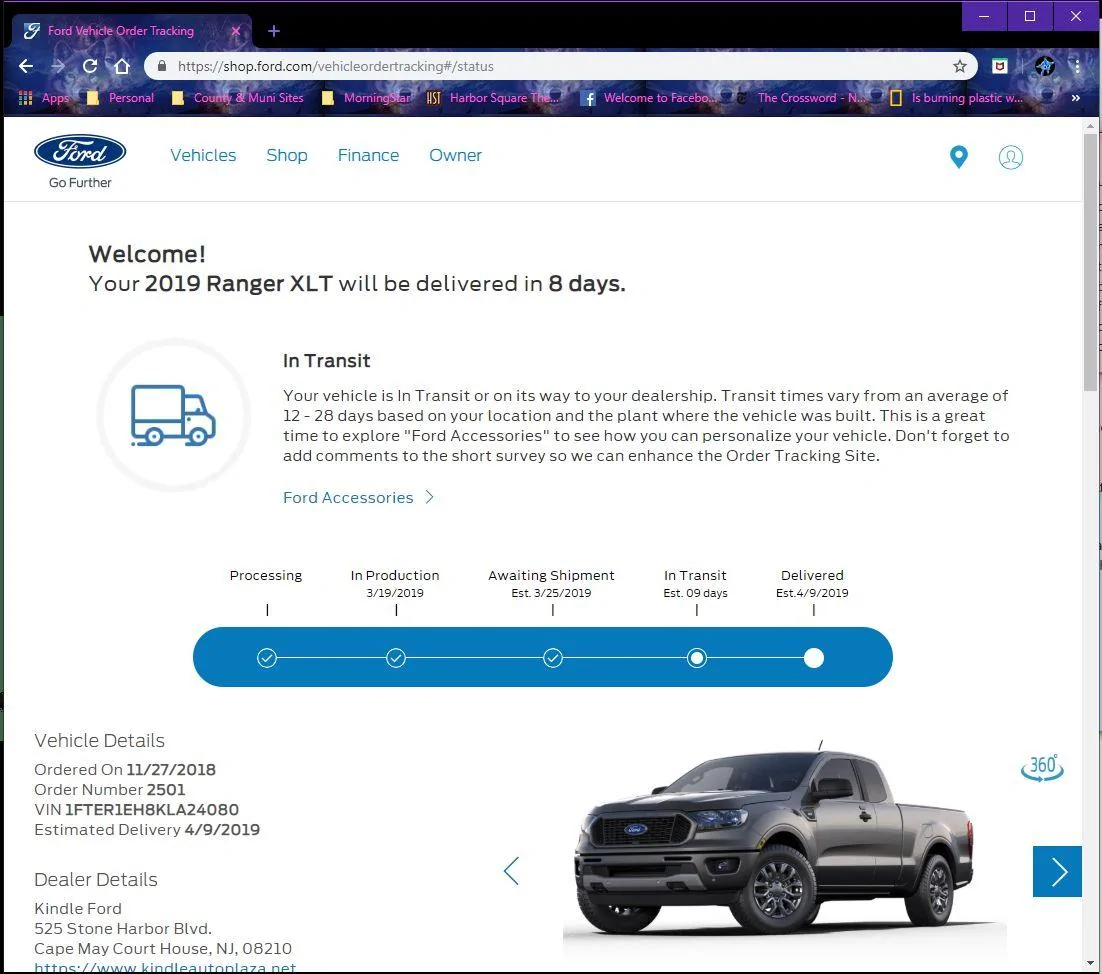This screenshot has width=1102, height=974.
Task: Reload the order tracking page
Action: pyautogui.click(x=90, y=66)
